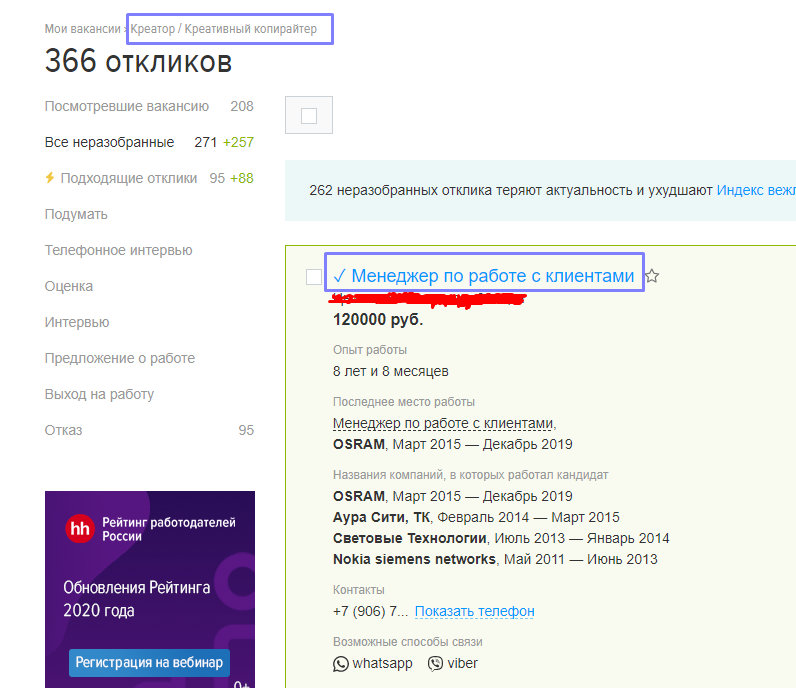Click the Рейтинг работодателей России banner
This screenshot has width=796, height=688.
(150, 589)
